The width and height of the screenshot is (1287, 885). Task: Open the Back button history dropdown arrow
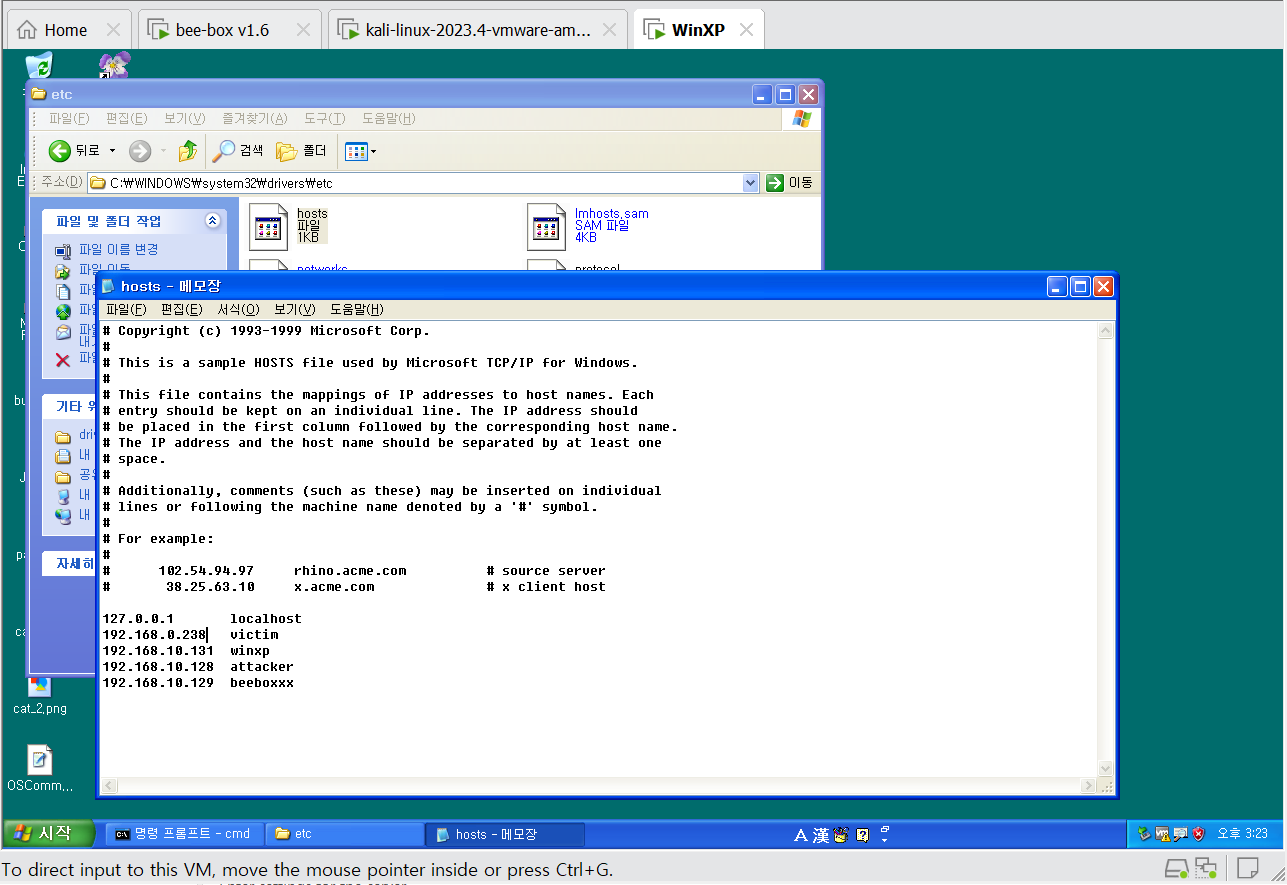(x=112, y=151)
